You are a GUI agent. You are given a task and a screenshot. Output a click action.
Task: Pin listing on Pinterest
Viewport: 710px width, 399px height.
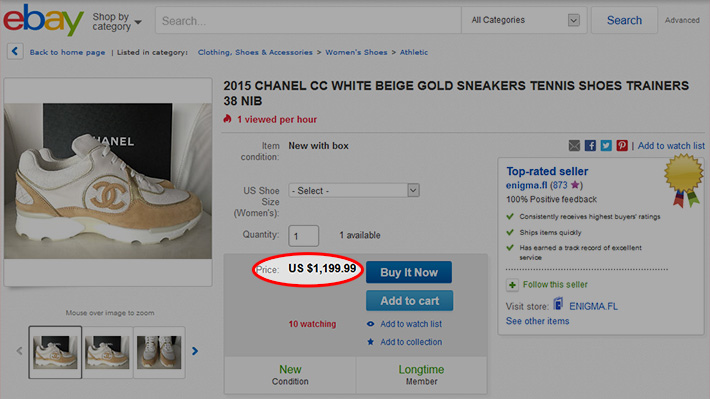tap(622, 145)
